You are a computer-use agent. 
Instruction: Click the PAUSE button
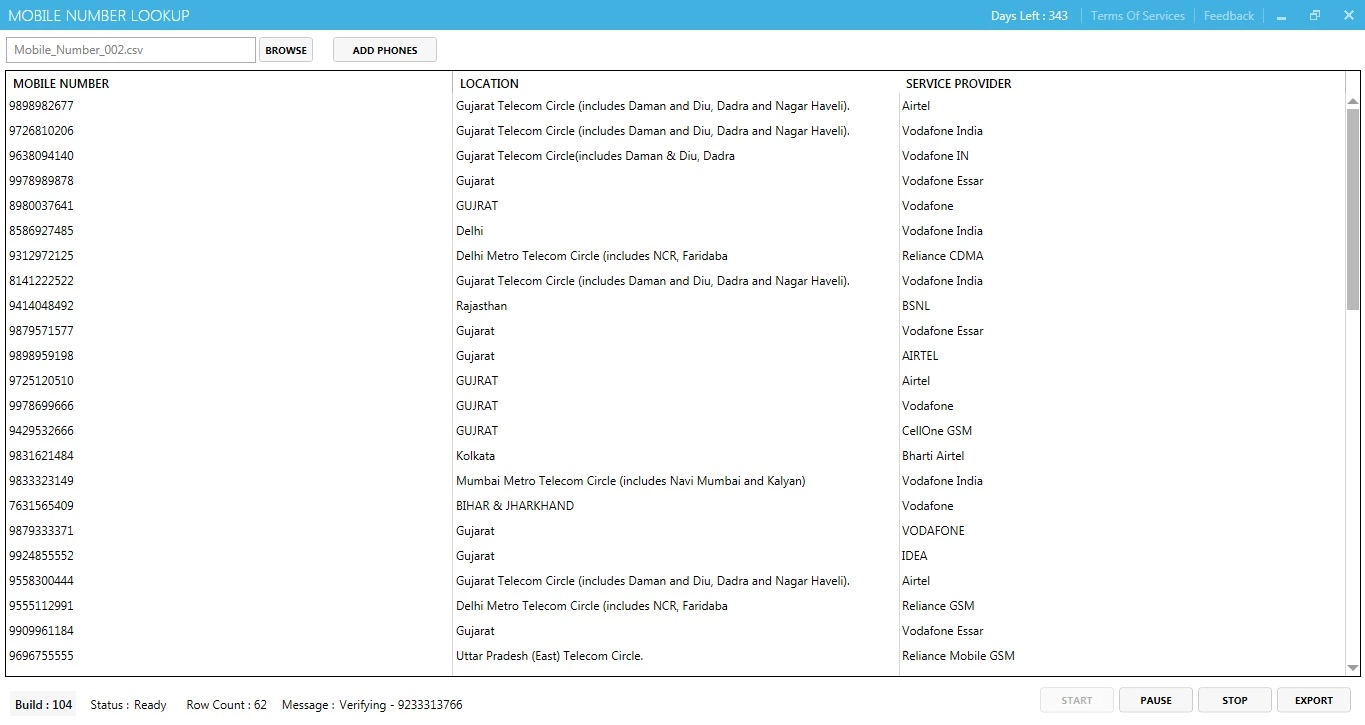click(x=1155, y=700)
